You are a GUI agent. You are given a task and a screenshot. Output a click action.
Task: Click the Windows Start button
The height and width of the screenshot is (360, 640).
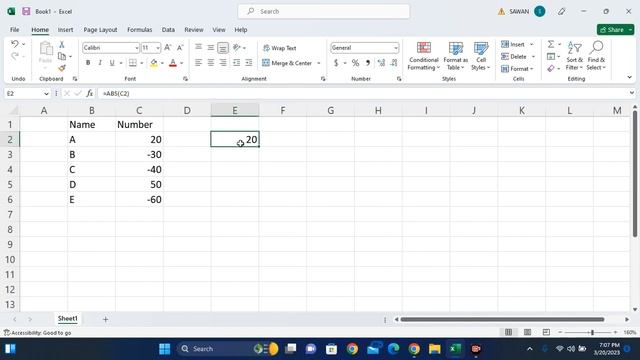pos(164,349)
